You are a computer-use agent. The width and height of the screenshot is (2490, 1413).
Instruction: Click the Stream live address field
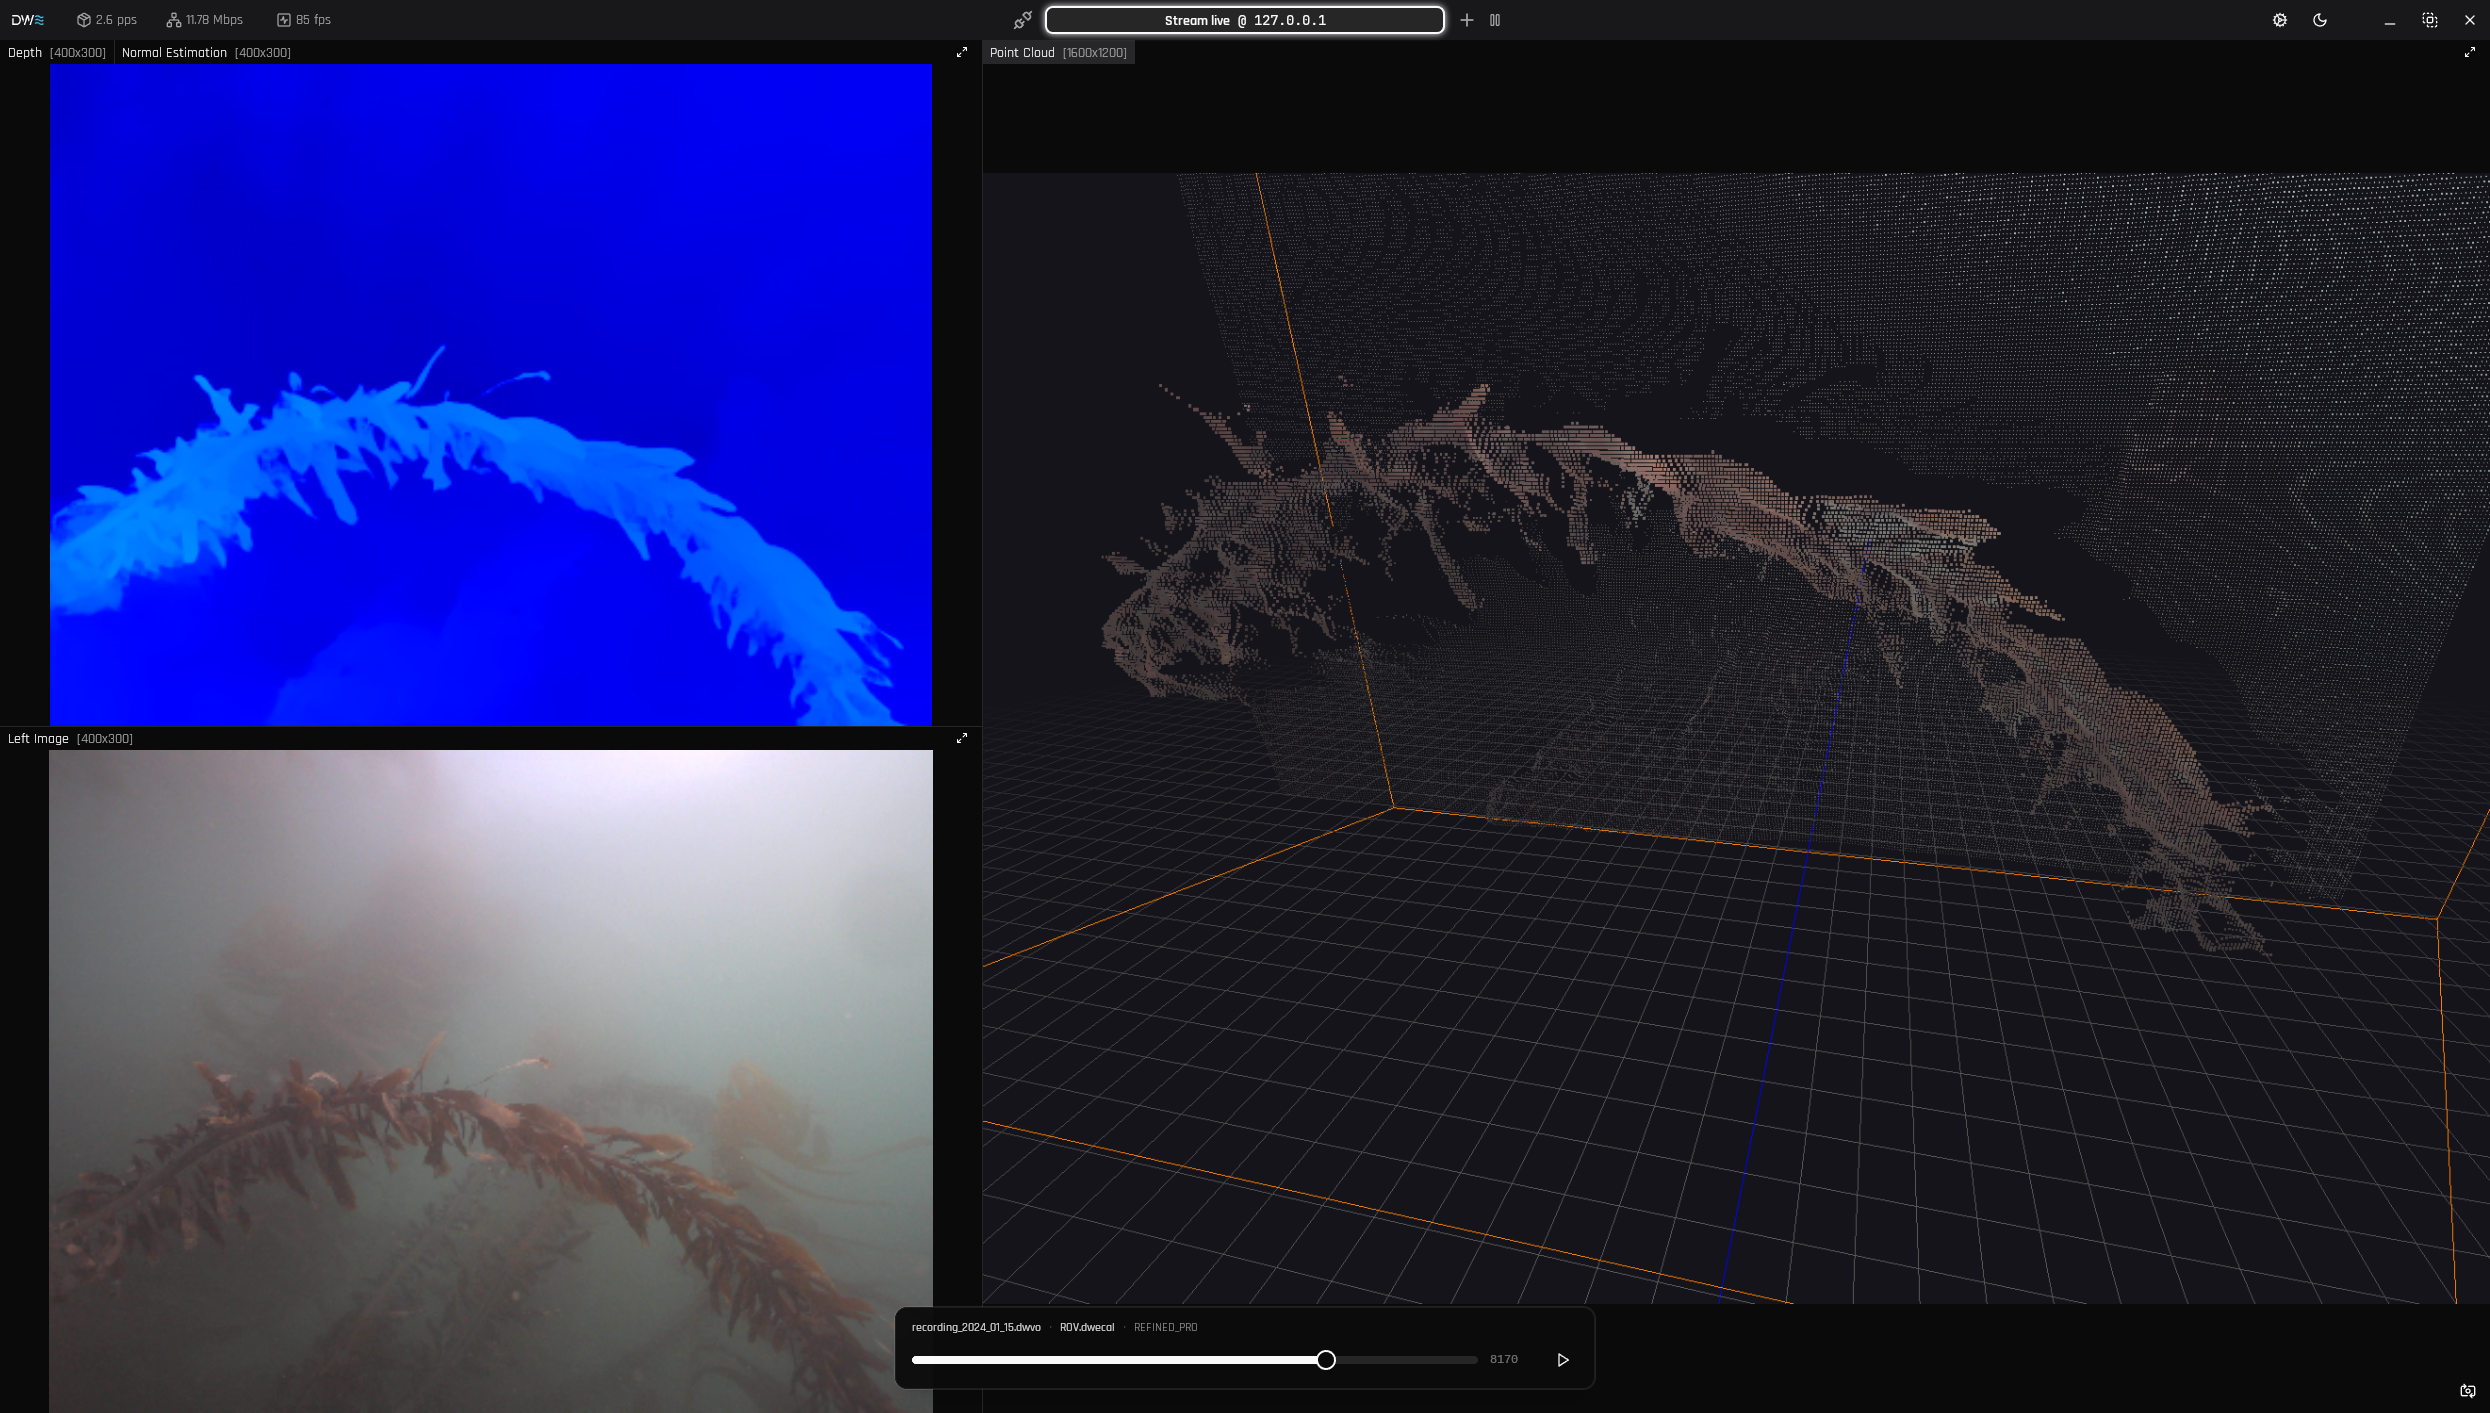pyautogui.click(x=1244, y=20)
